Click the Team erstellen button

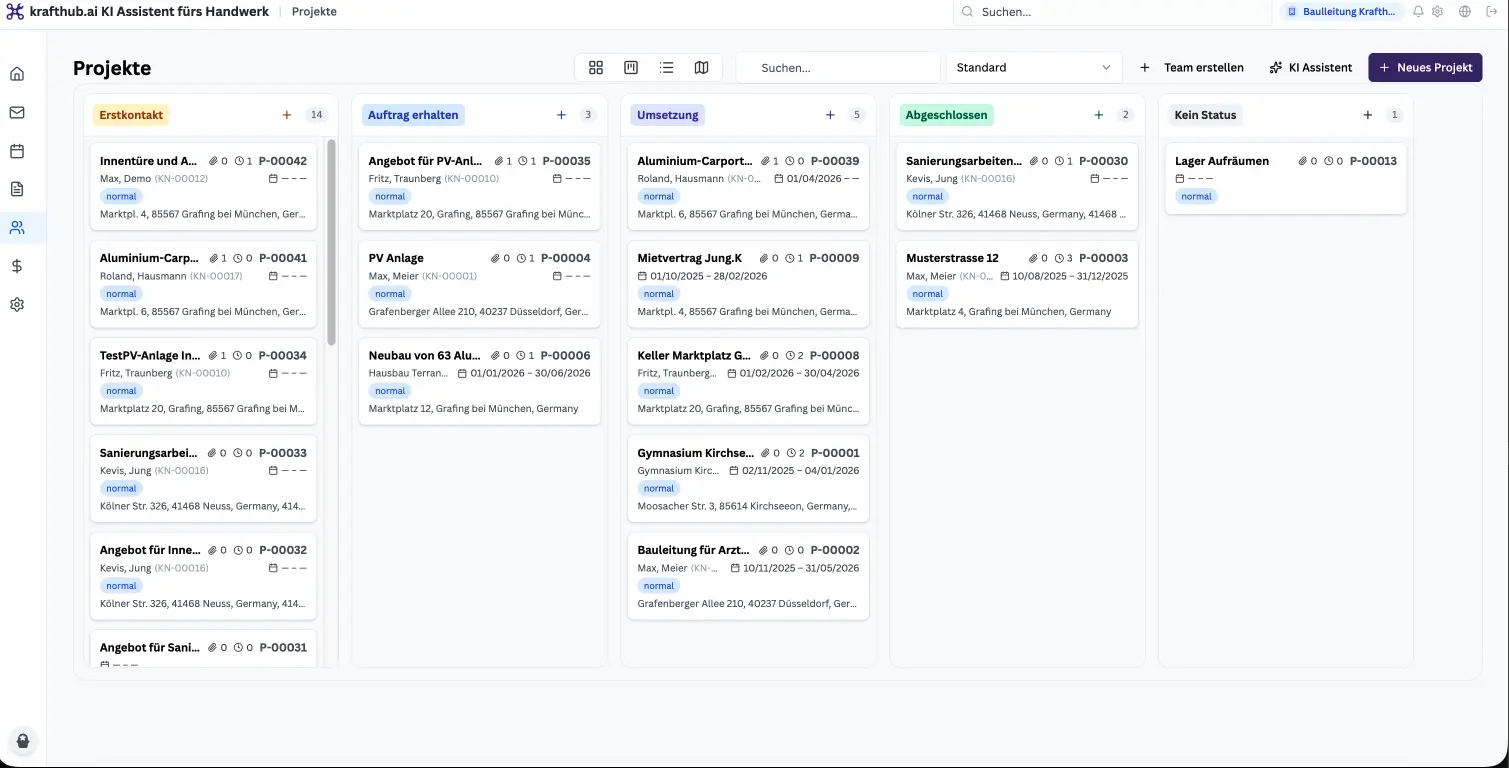pyautogui.click(x=1192, y=67)
